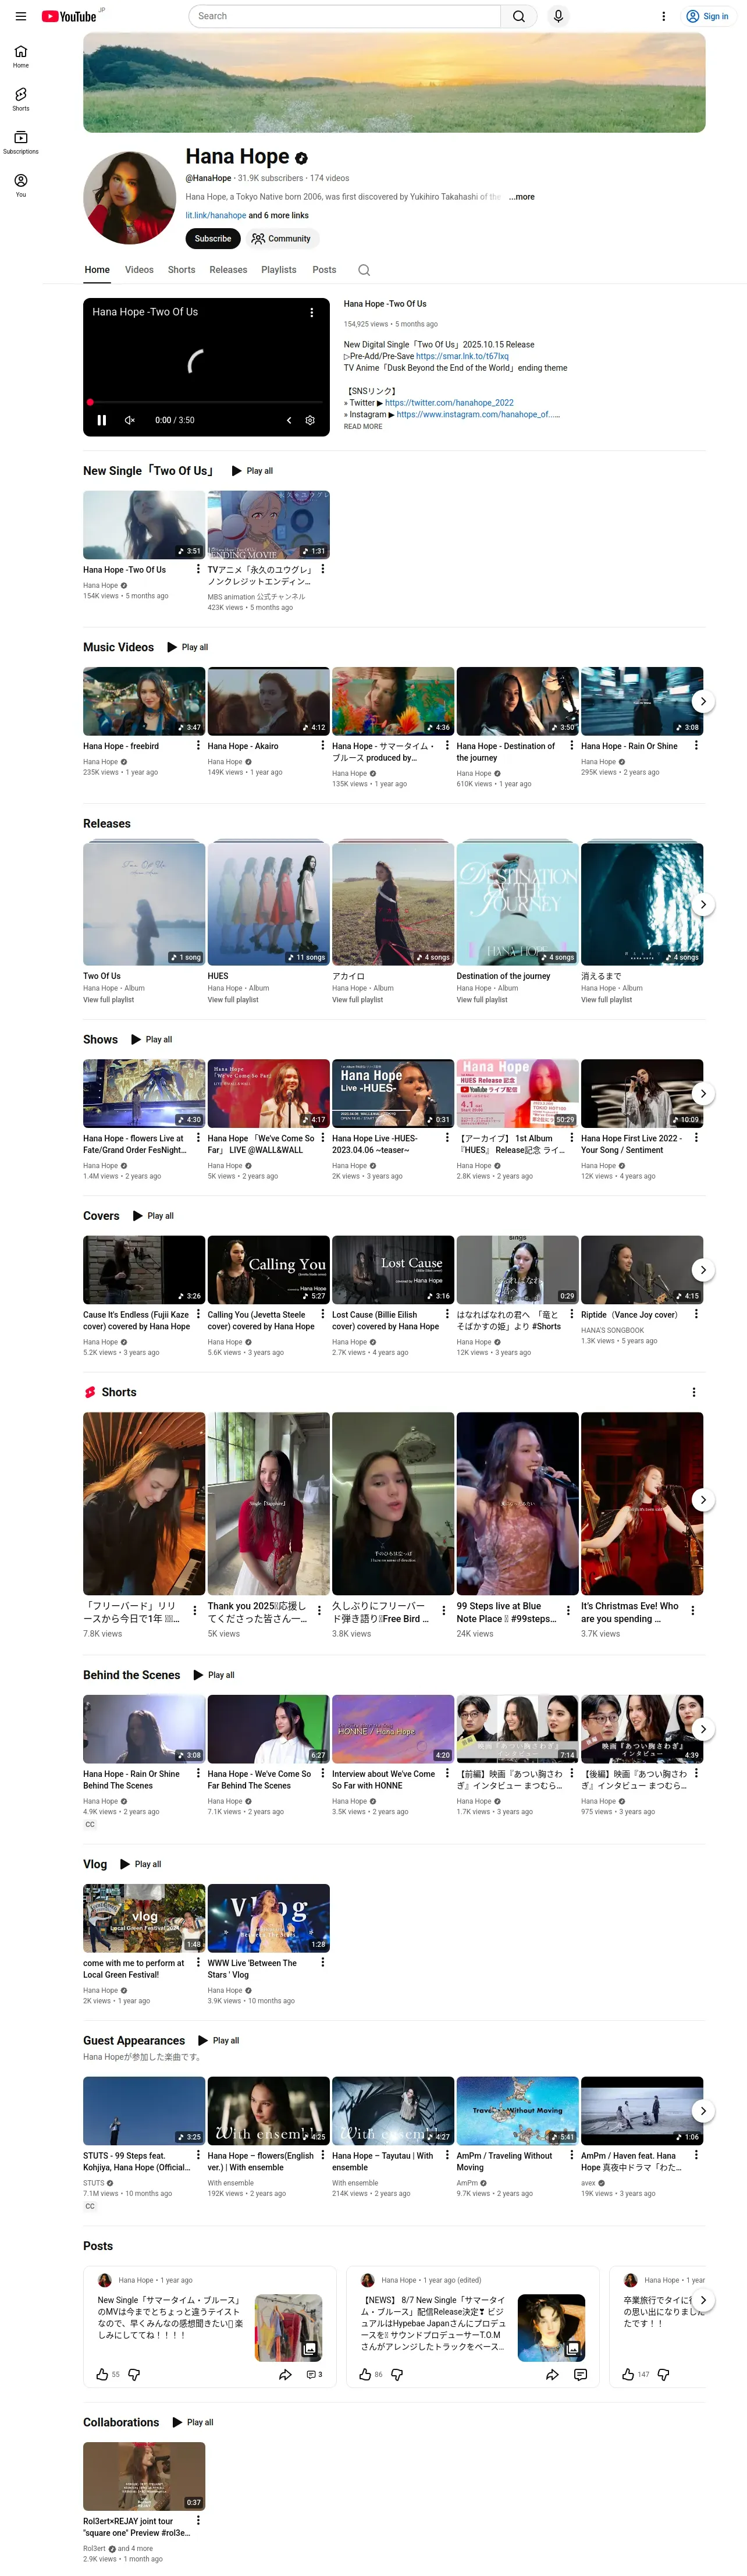Switch to the Shorts channel tab
This screenshot has width=747, height=2576.
point(181,270)
